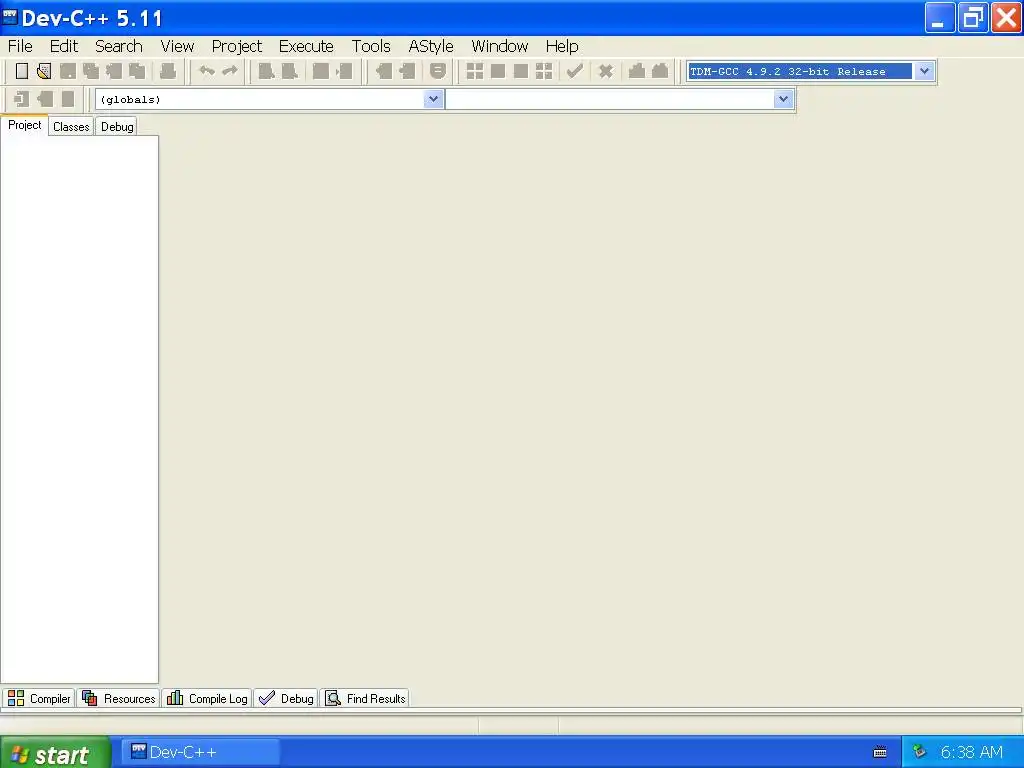Click the Debug checkmark toolbar icon
The height and width of the screenshot is (768, 1024).
point(575,71)
